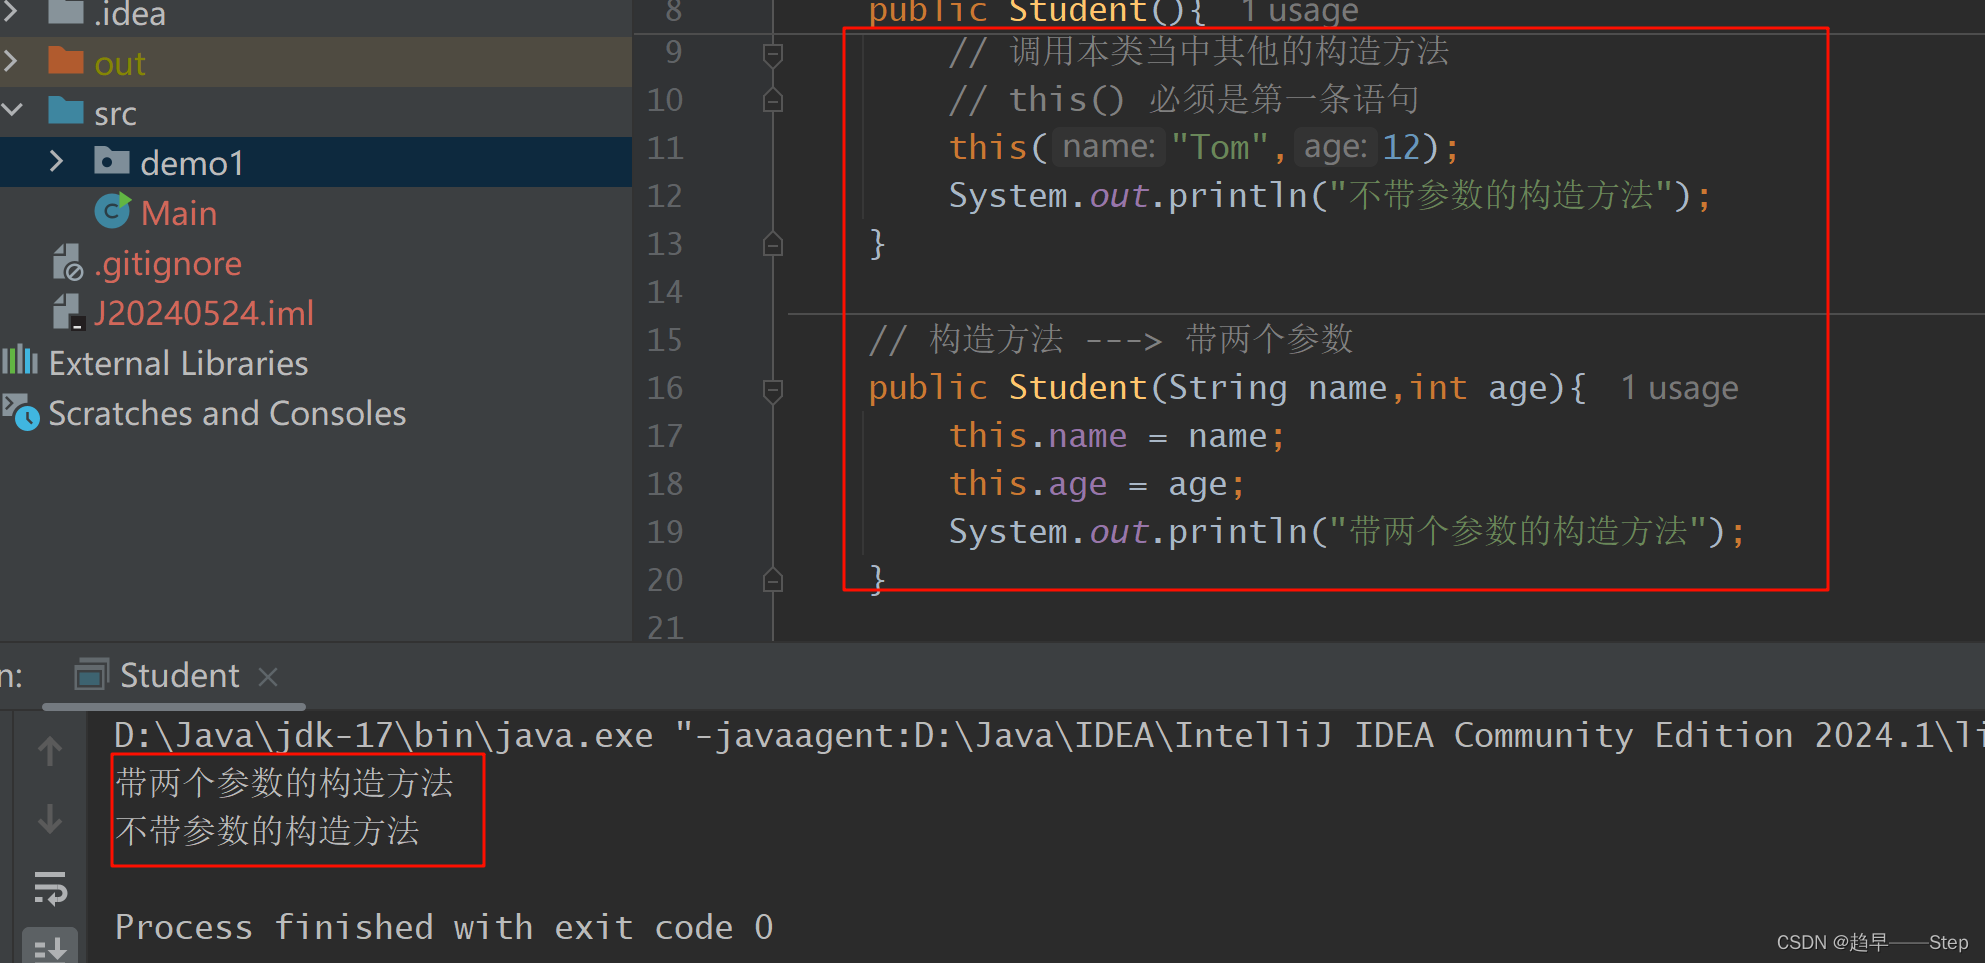Expand the .idea folder arrow
The width and height of the screenshot is (1985, 963).
click(12, 12)
